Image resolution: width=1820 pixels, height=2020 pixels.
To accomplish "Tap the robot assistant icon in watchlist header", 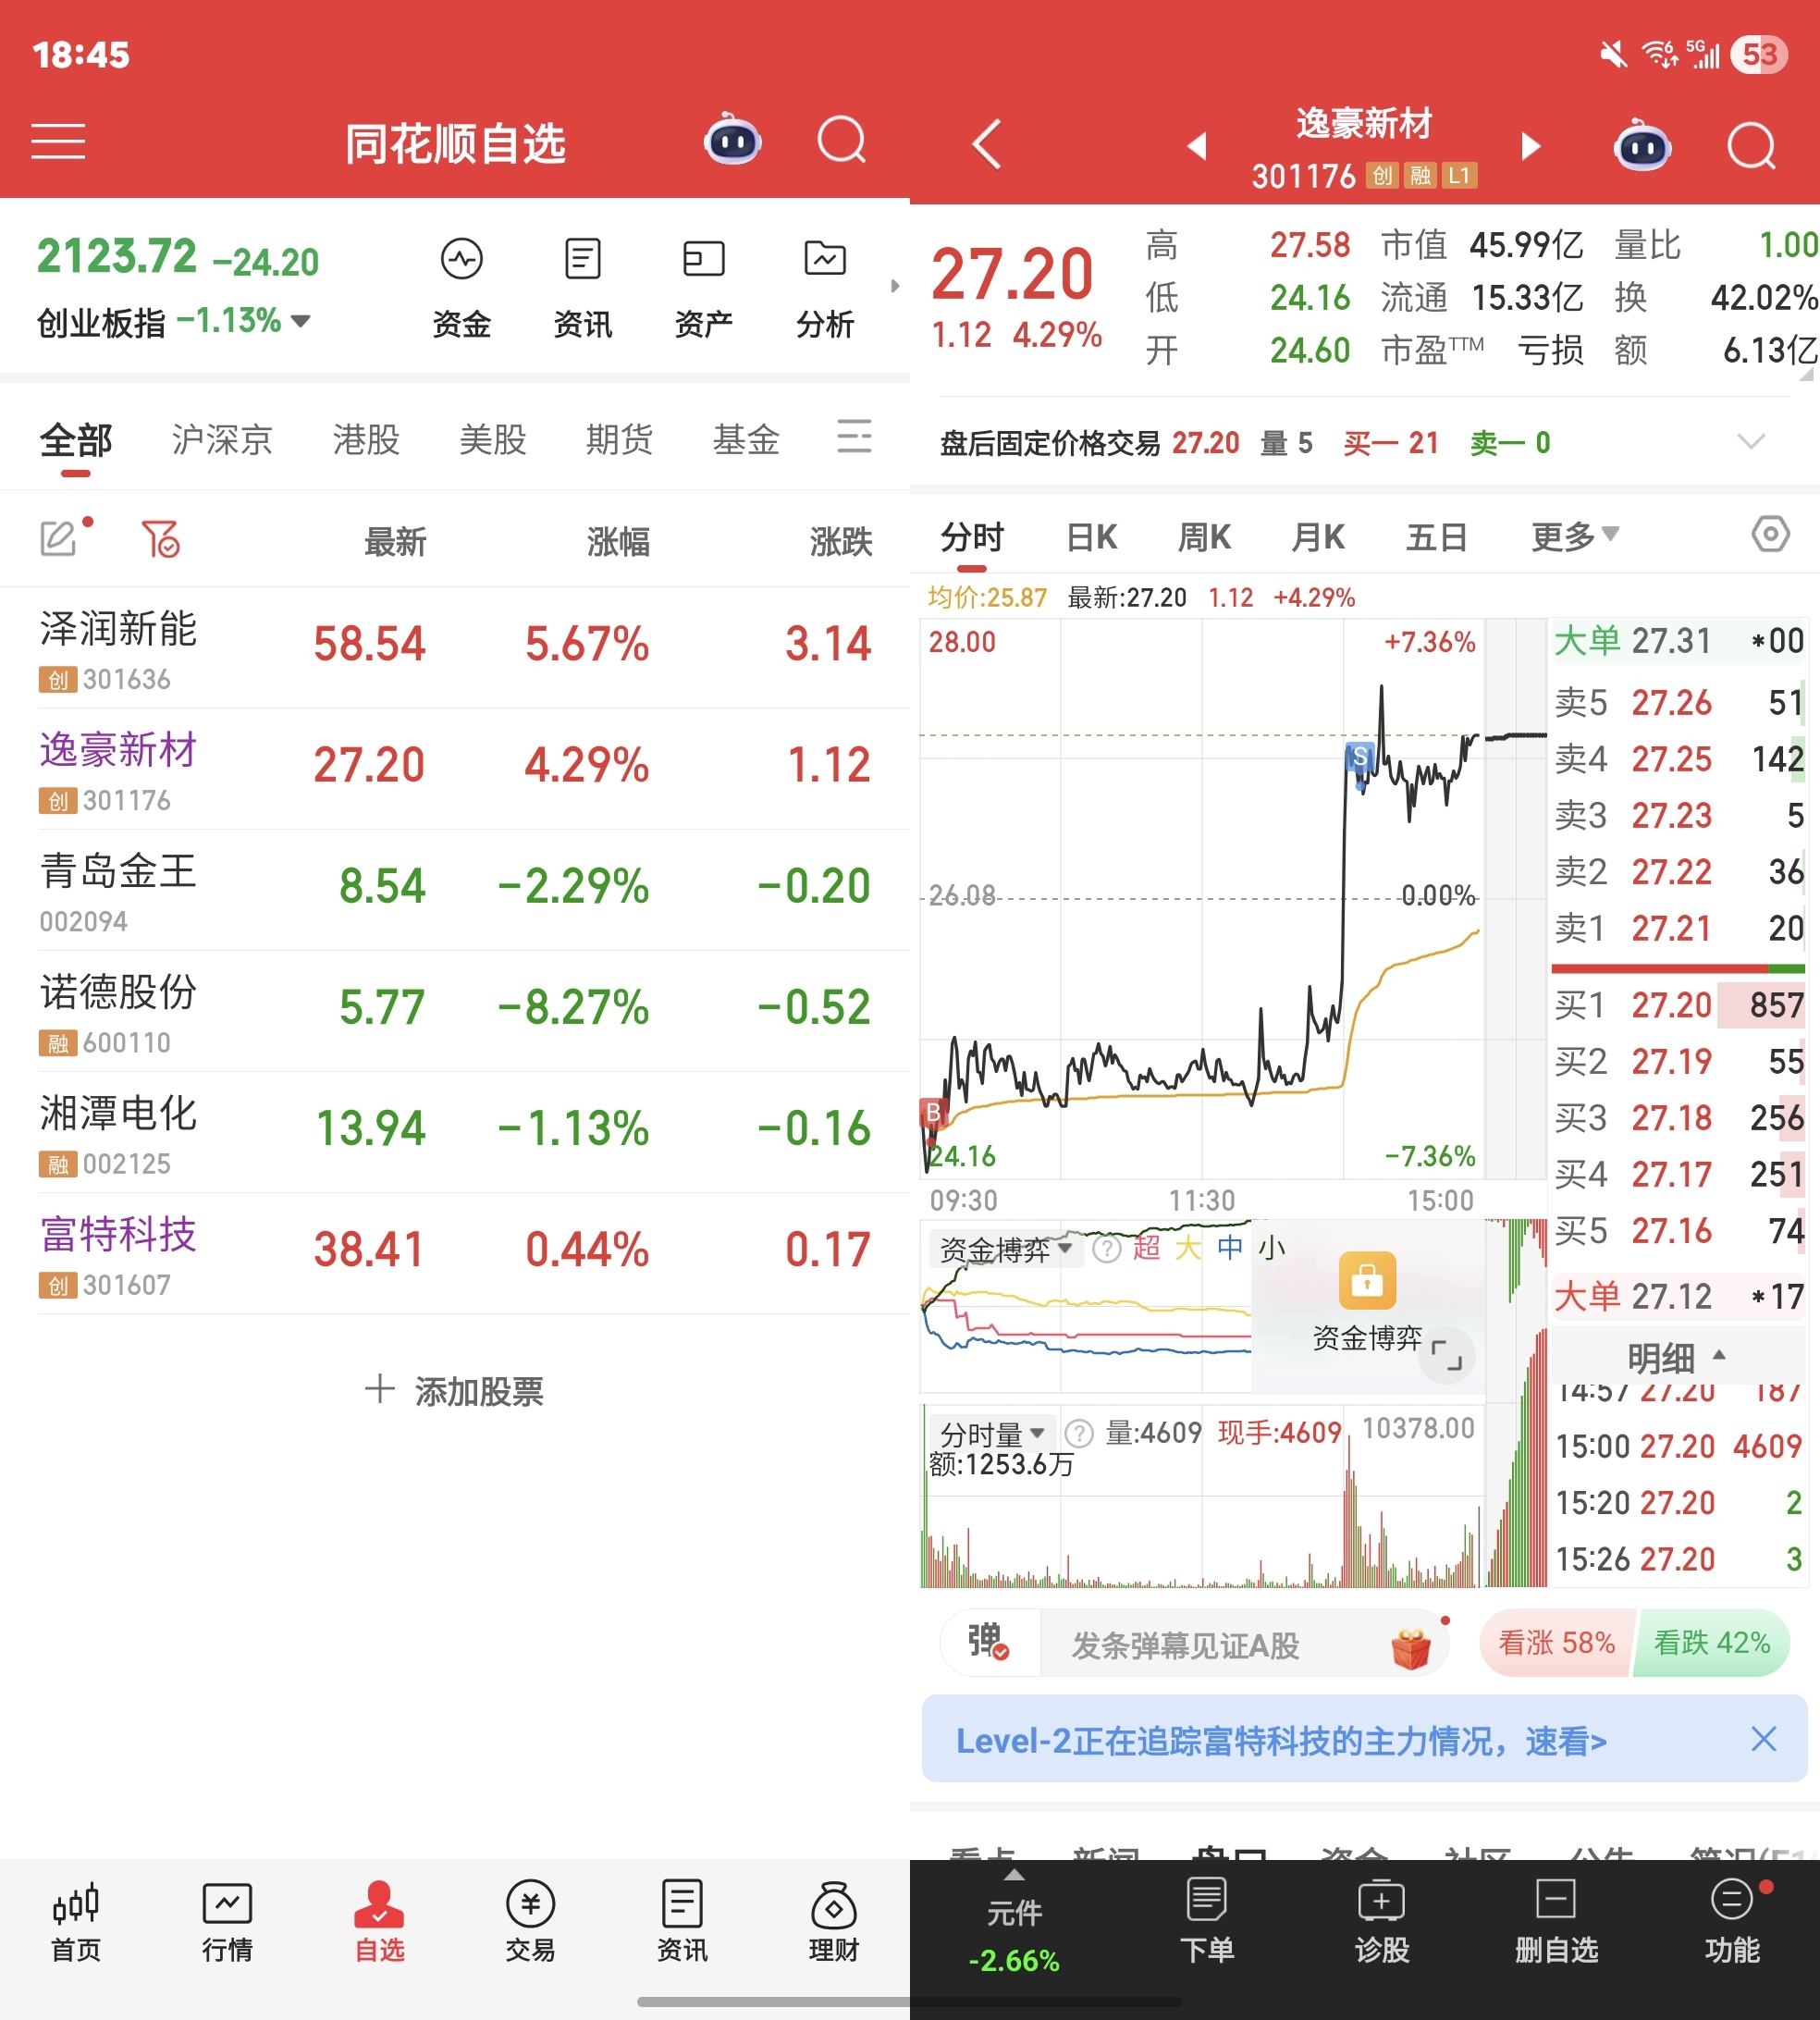I will 733,141.
